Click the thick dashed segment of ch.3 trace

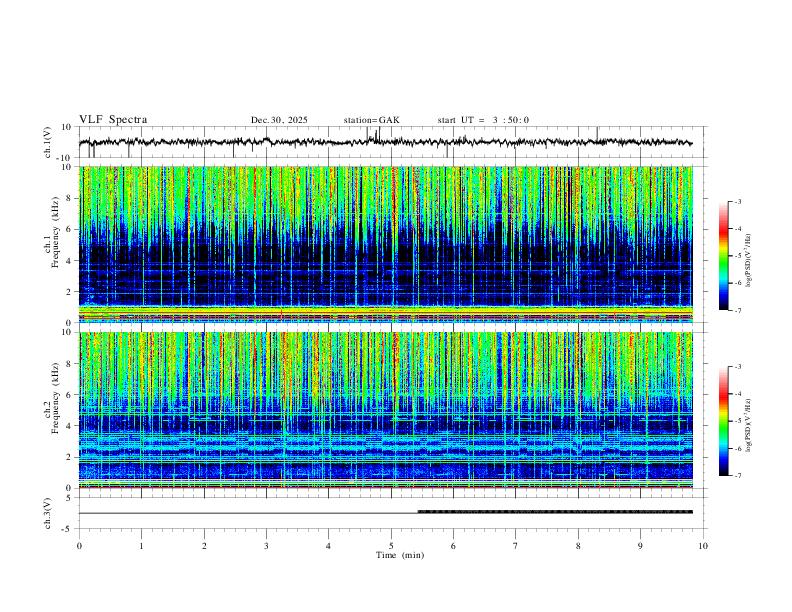(x=555, y=512)
